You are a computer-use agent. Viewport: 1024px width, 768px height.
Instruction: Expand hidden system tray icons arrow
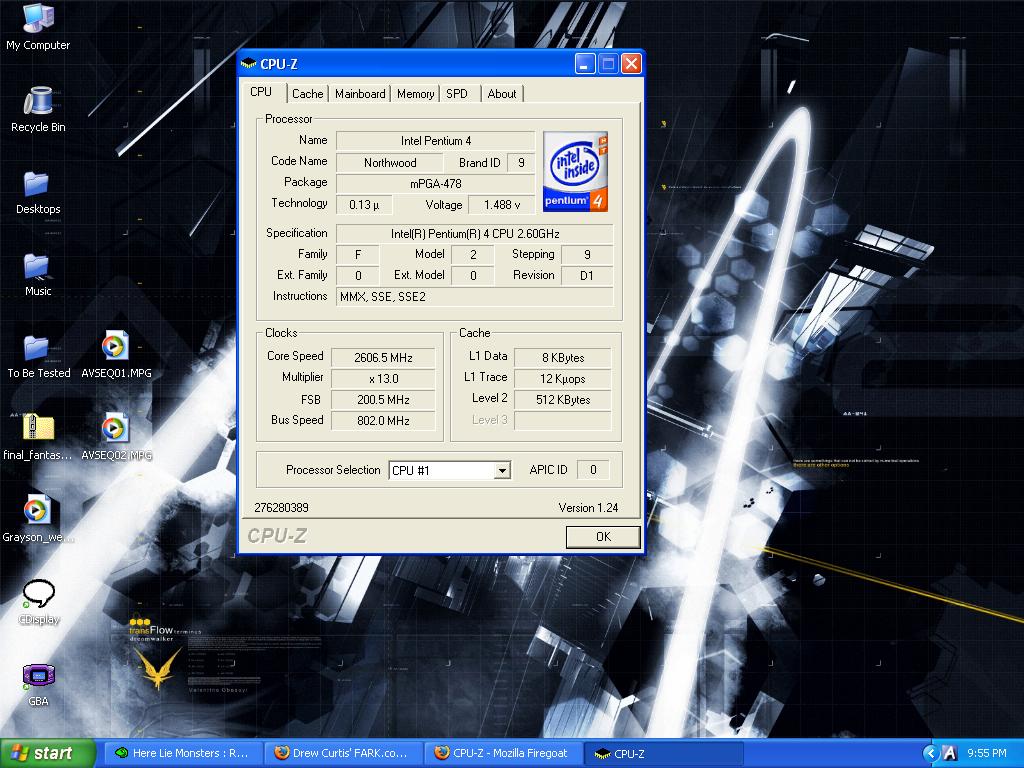click(x=931, y=753)
